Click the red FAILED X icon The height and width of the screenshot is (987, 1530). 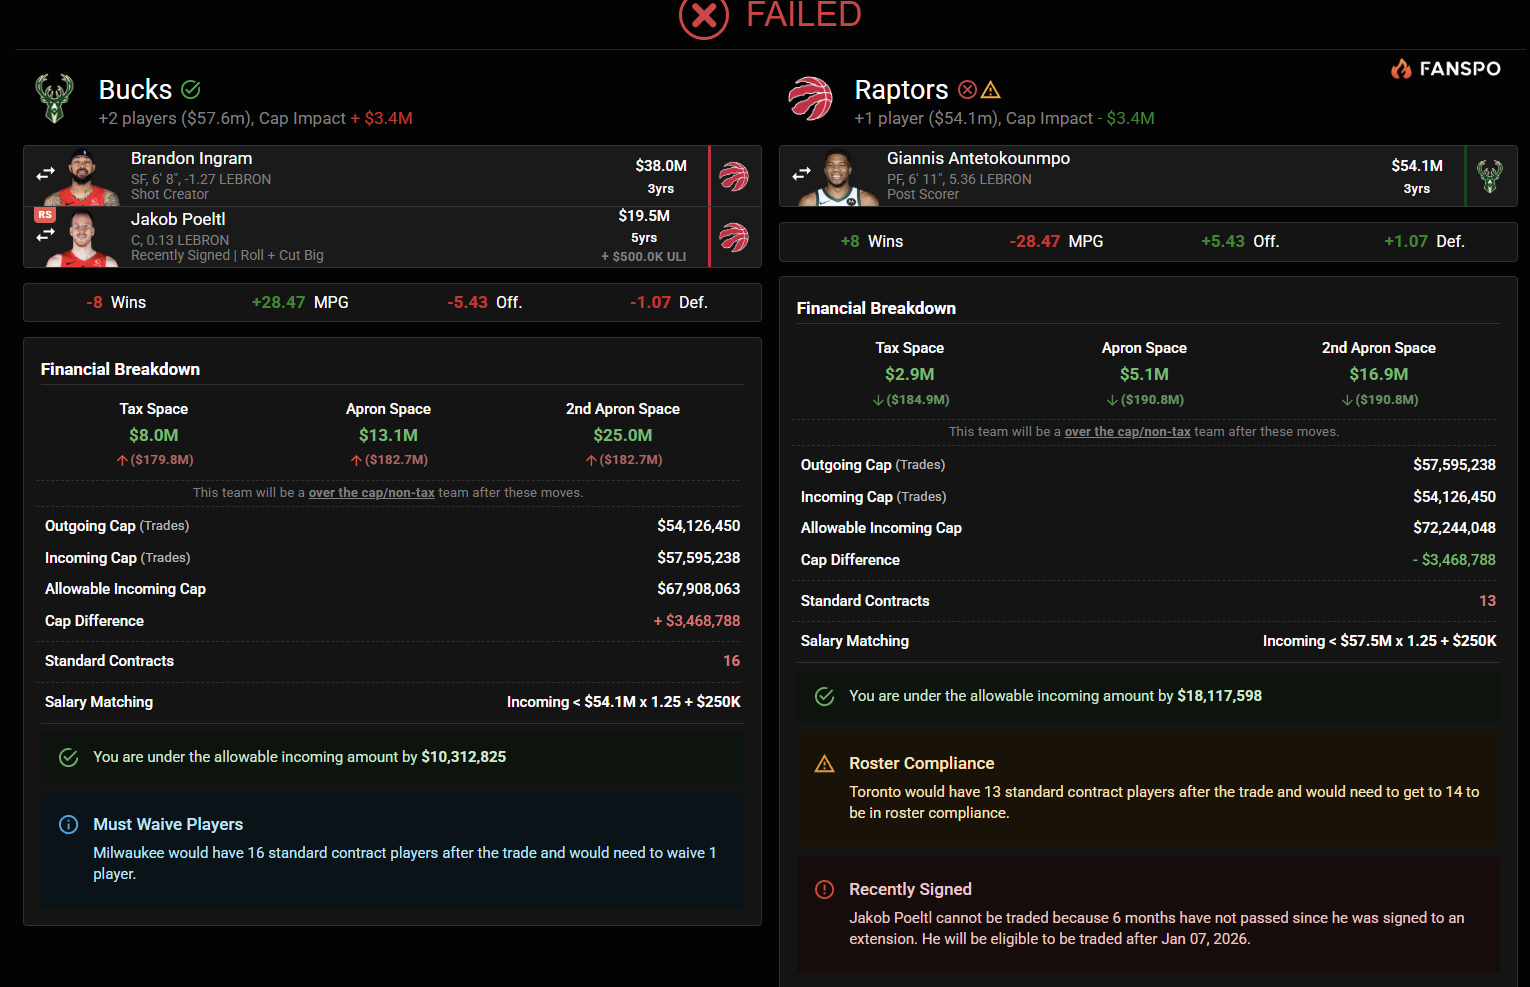[x=704, y=16]
